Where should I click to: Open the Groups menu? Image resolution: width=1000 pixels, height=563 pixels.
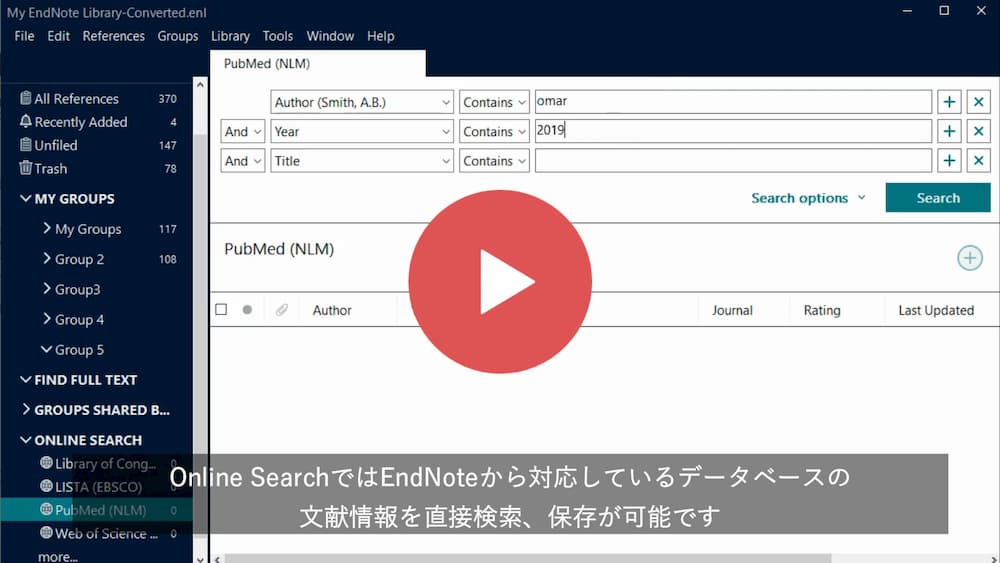point(178,36)
